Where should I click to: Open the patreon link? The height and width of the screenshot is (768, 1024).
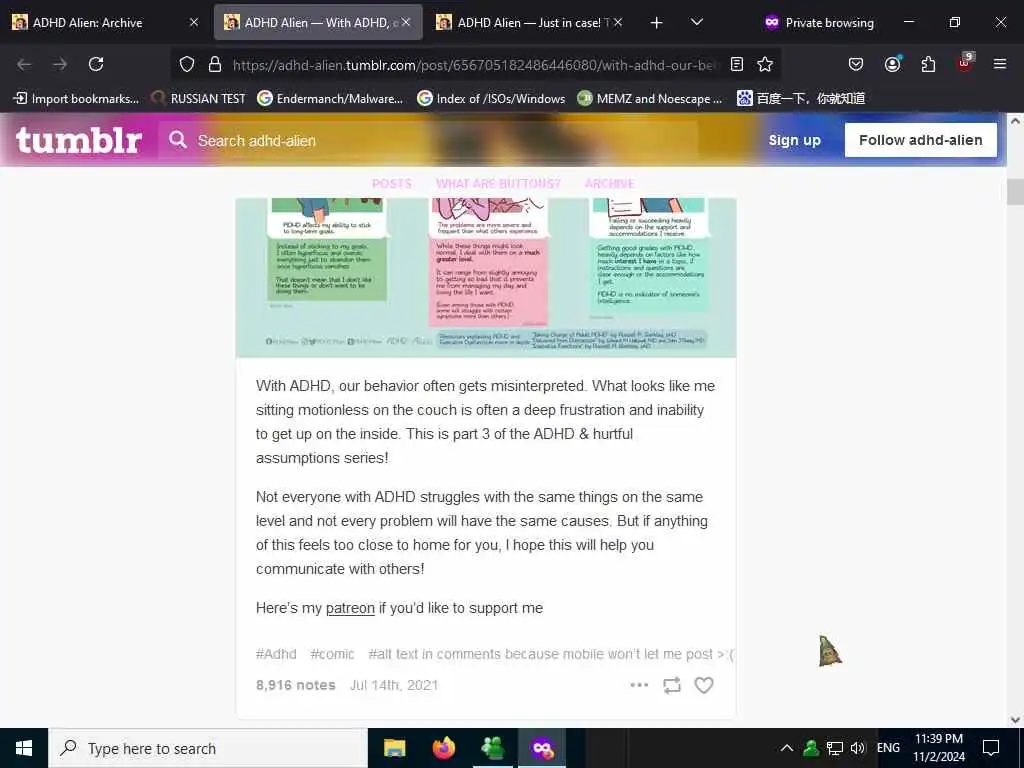350,608
